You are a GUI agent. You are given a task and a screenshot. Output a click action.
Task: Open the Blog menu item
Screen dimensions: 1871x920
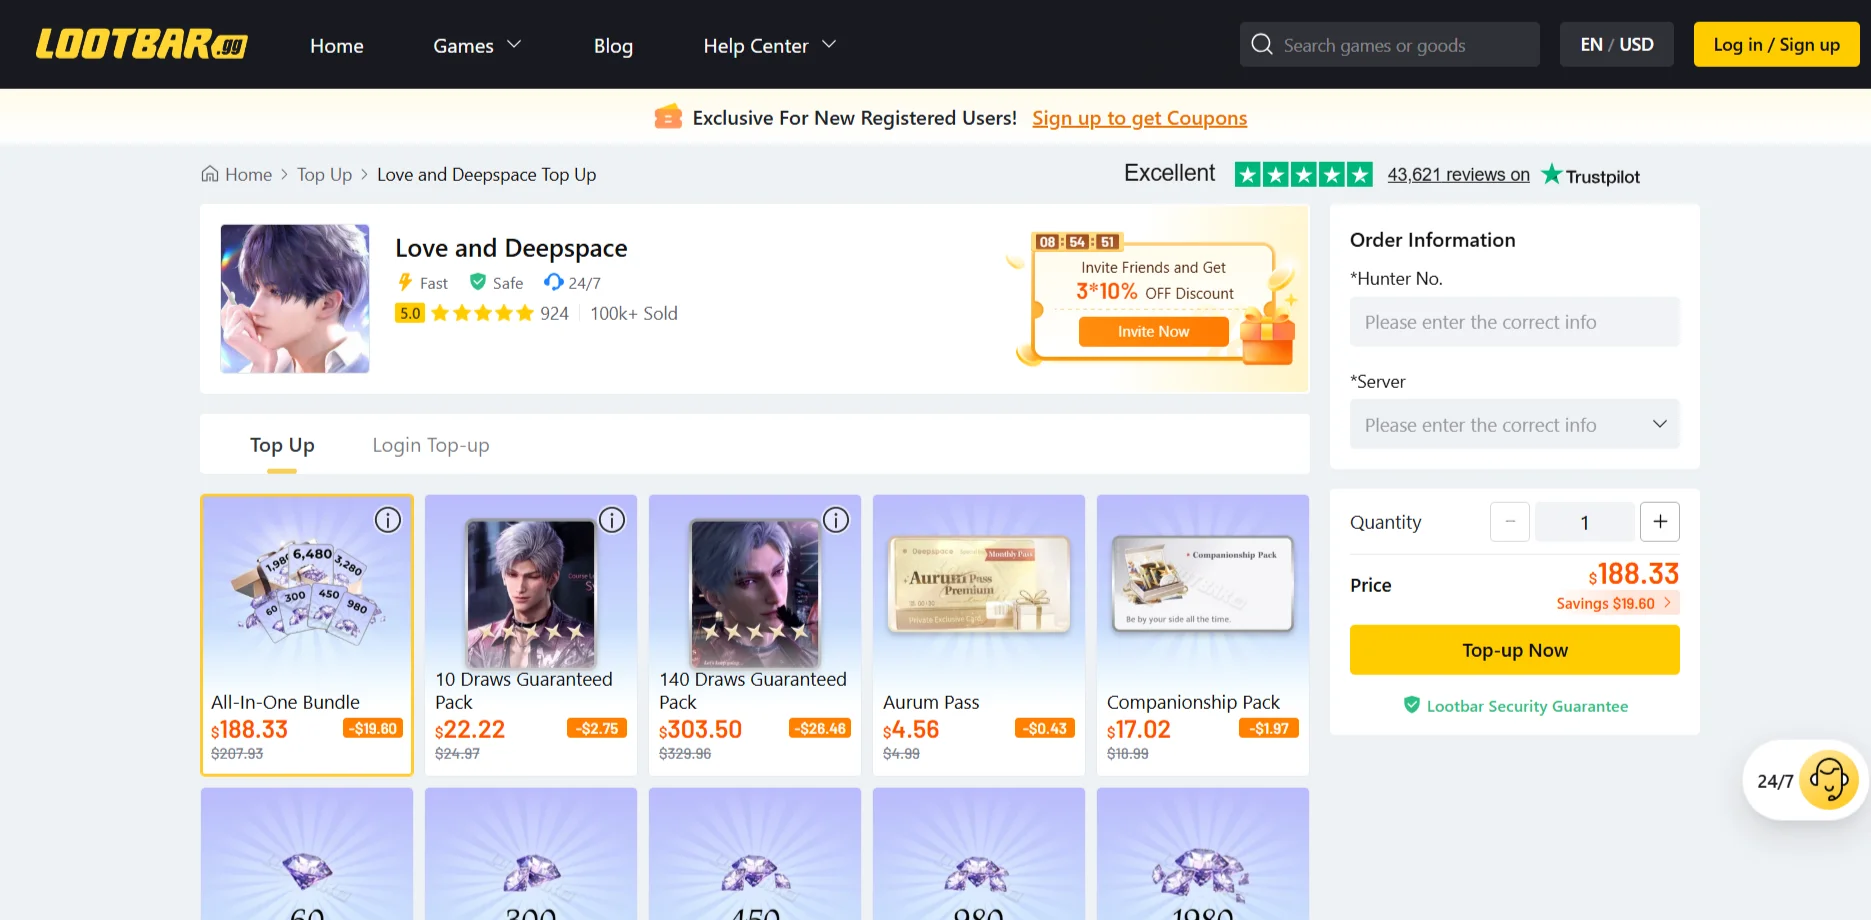(613, 46)
